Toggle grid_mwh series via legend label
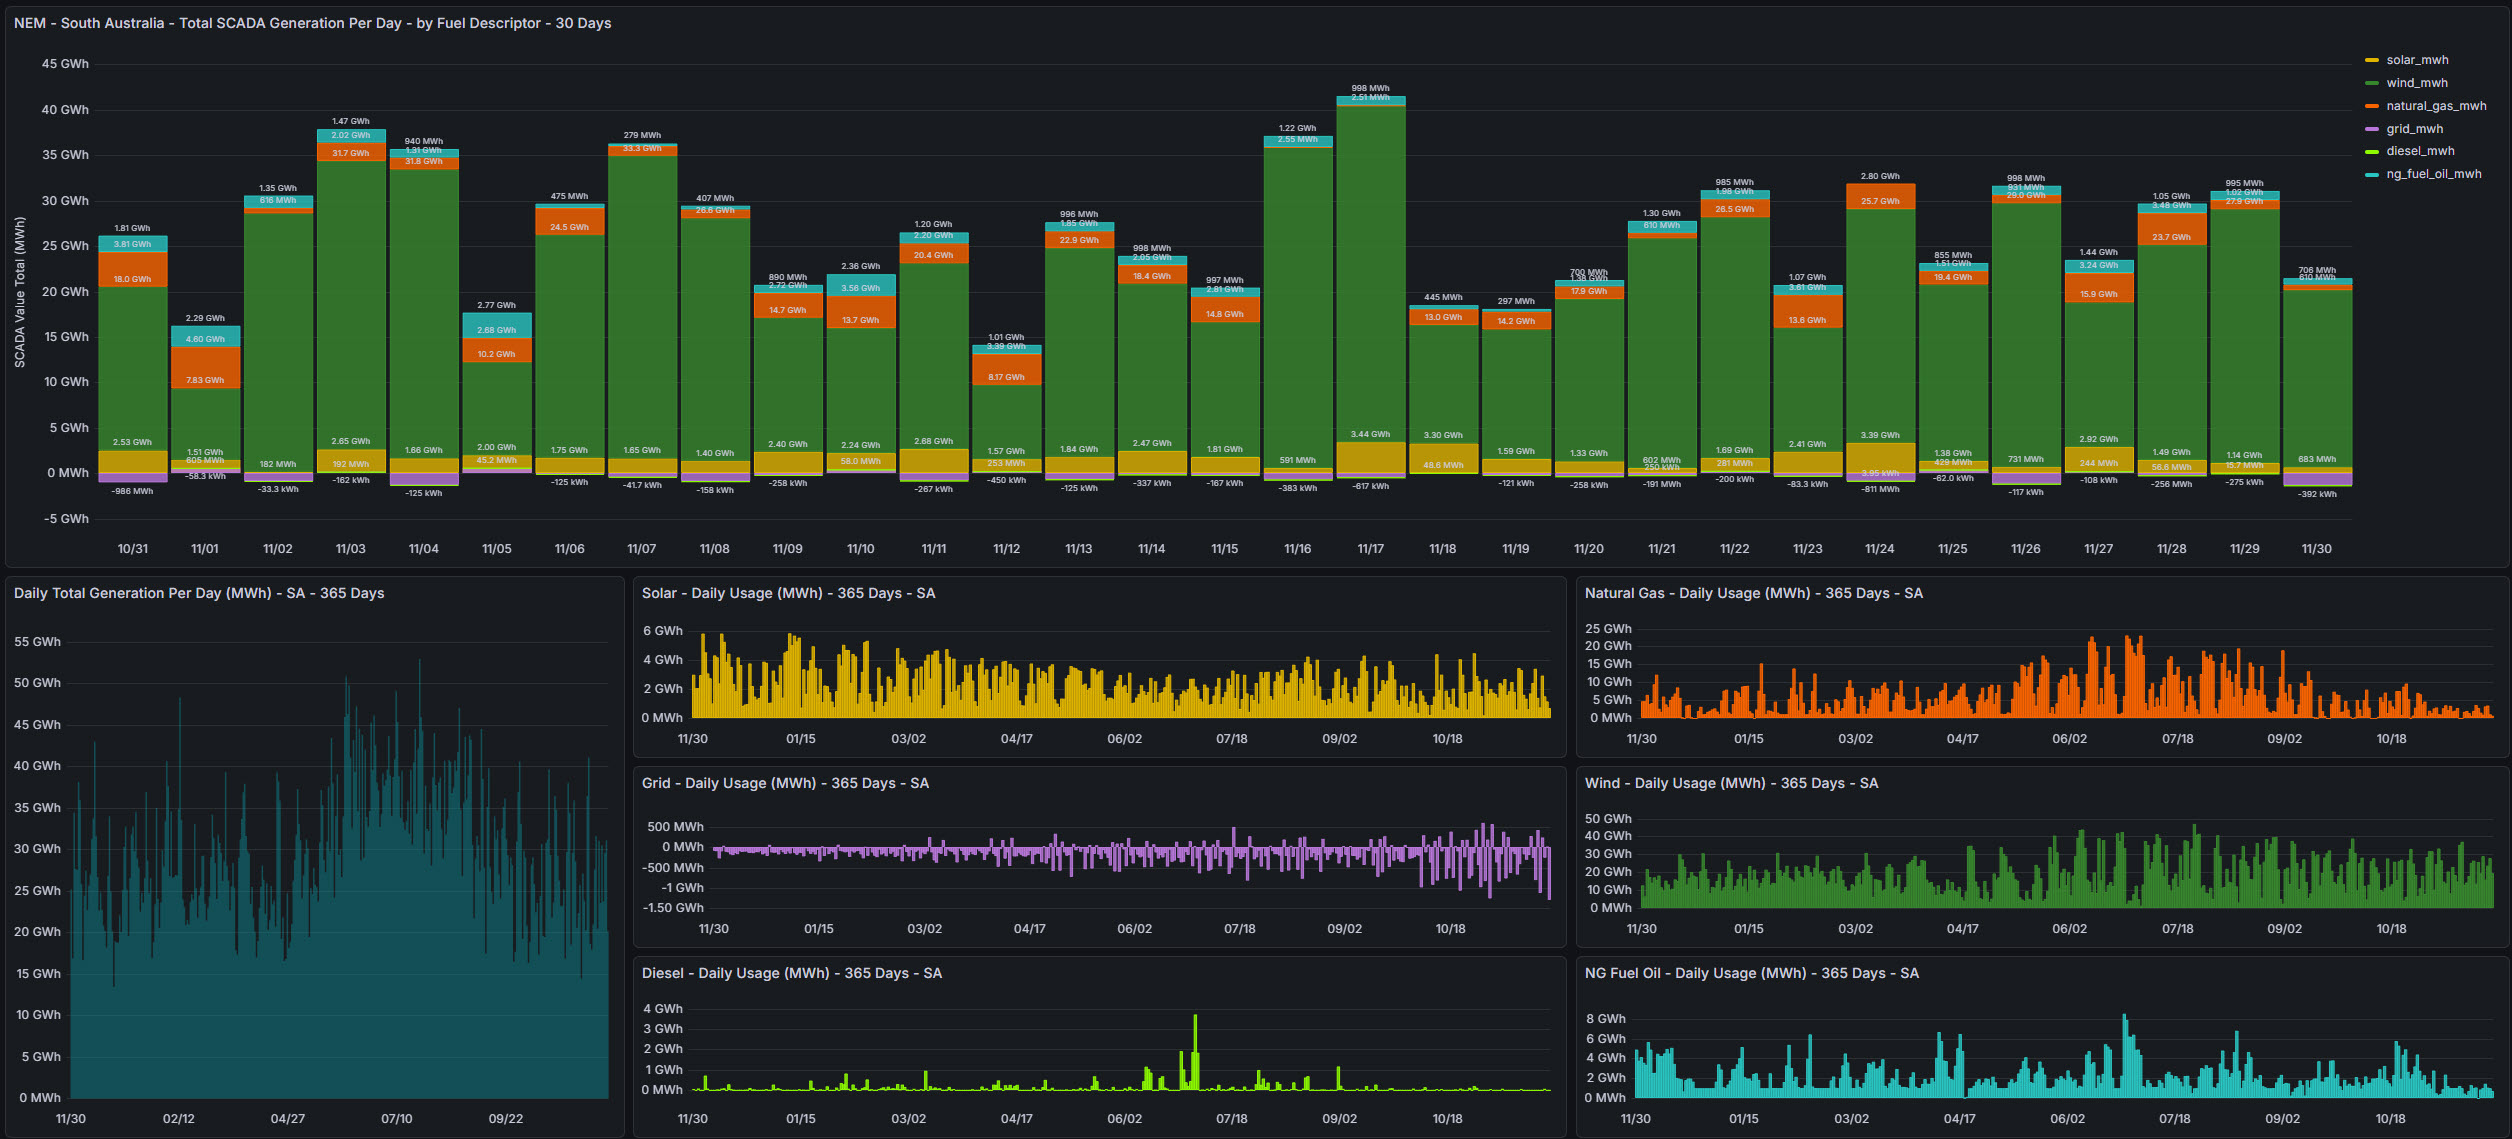Viewport: 2512px width, 1139px height. 2414,129
